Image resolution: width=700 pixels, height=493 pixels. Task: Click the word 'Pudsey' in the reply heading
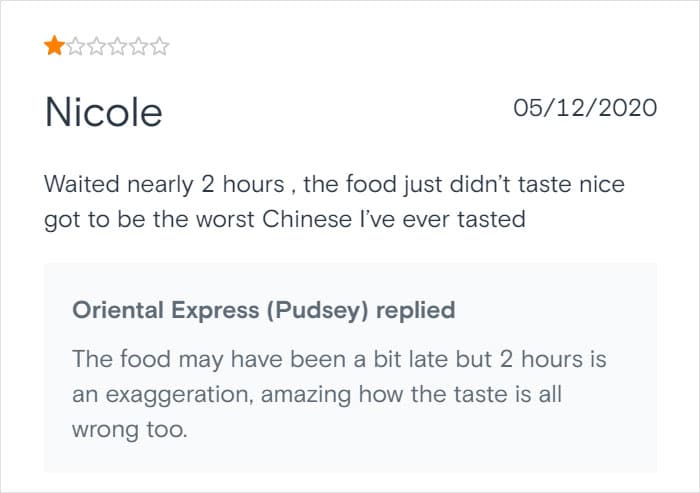[x=317, y=311]
